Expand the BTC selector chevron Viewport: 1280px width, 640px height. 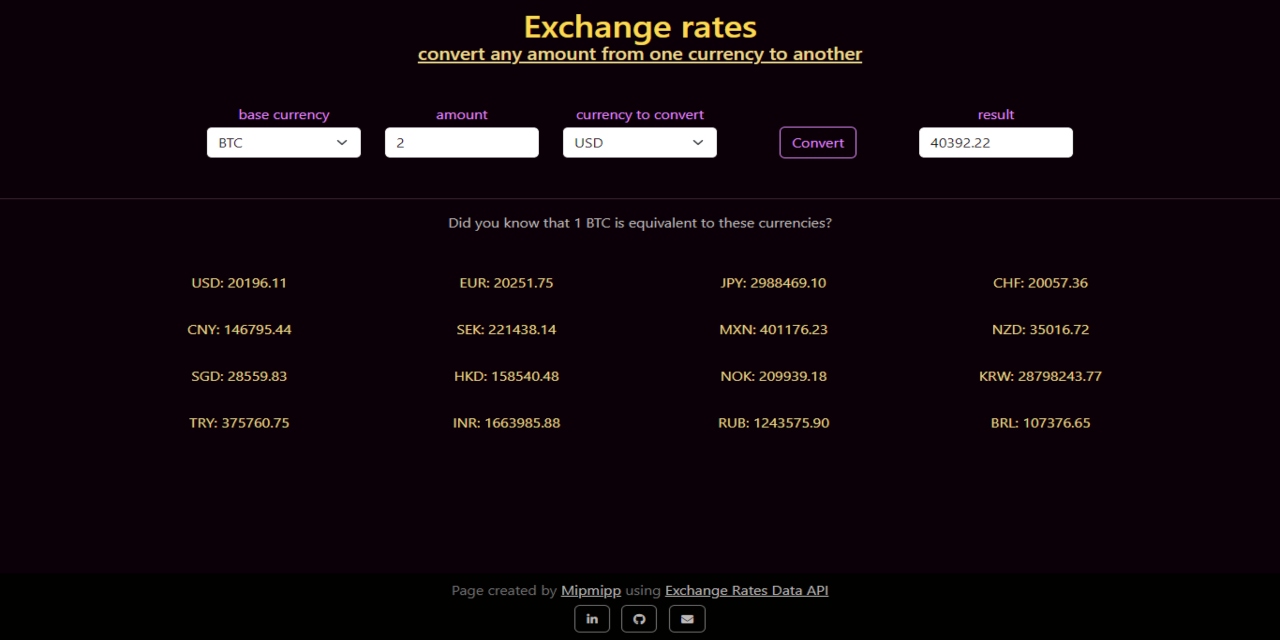(x=342, y=142)
